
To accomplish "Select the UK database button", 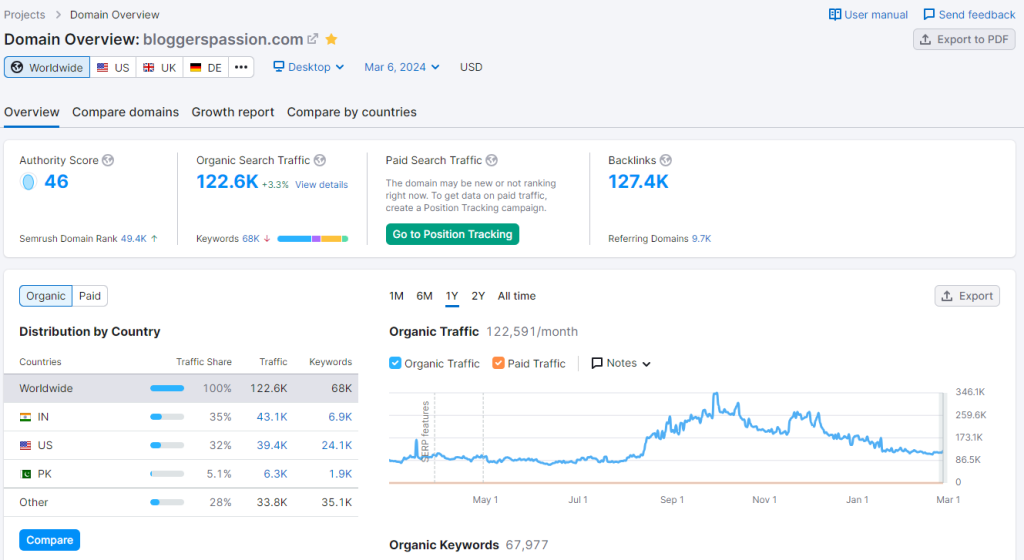I will (x=159, y=67).
